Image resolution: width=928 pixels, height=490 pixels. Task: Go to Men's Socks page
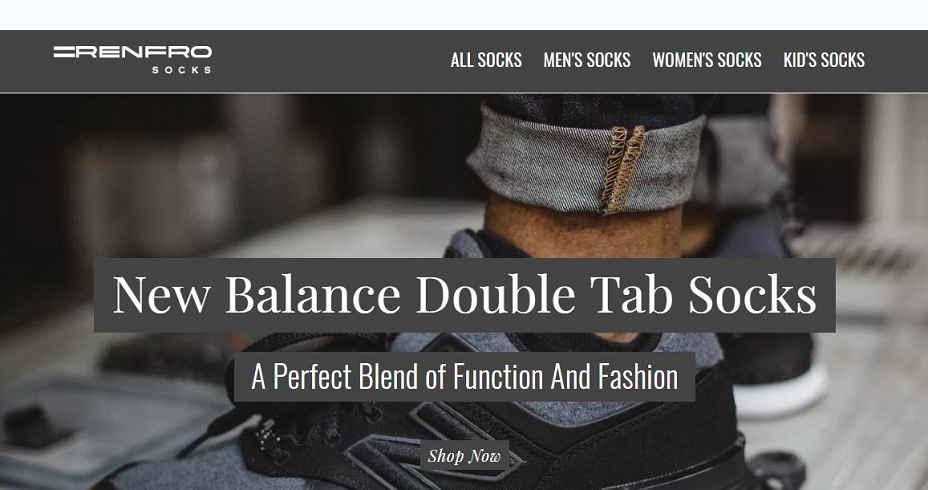[587, 60]
